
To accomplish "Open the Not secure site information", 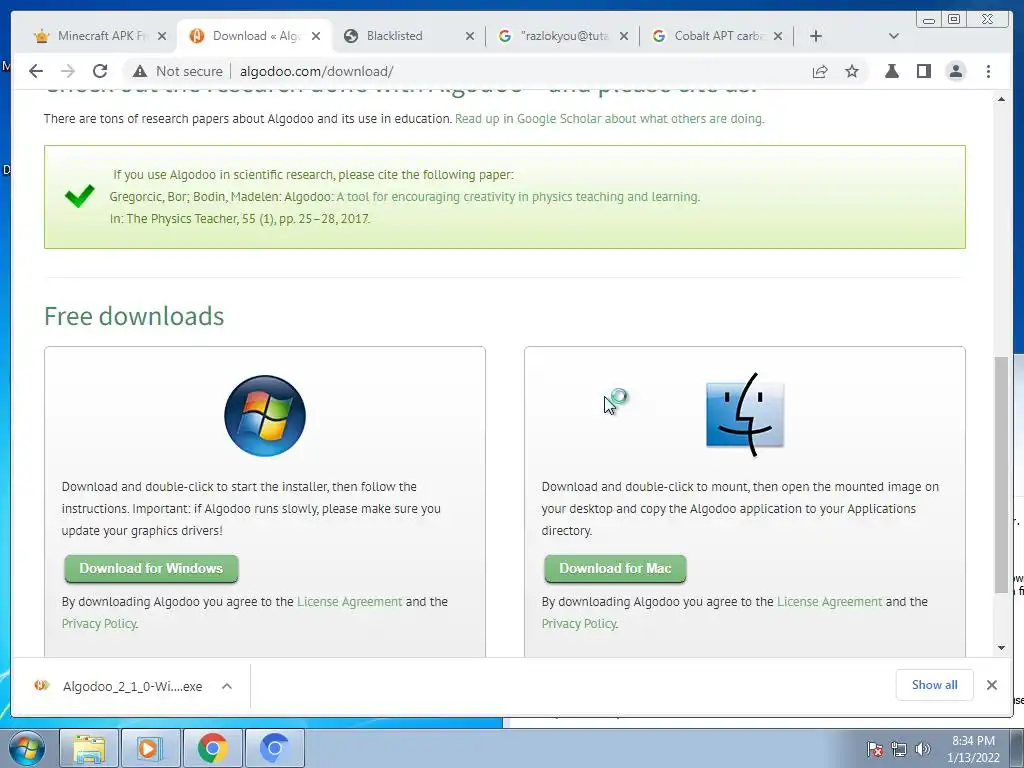I will 178,71.
